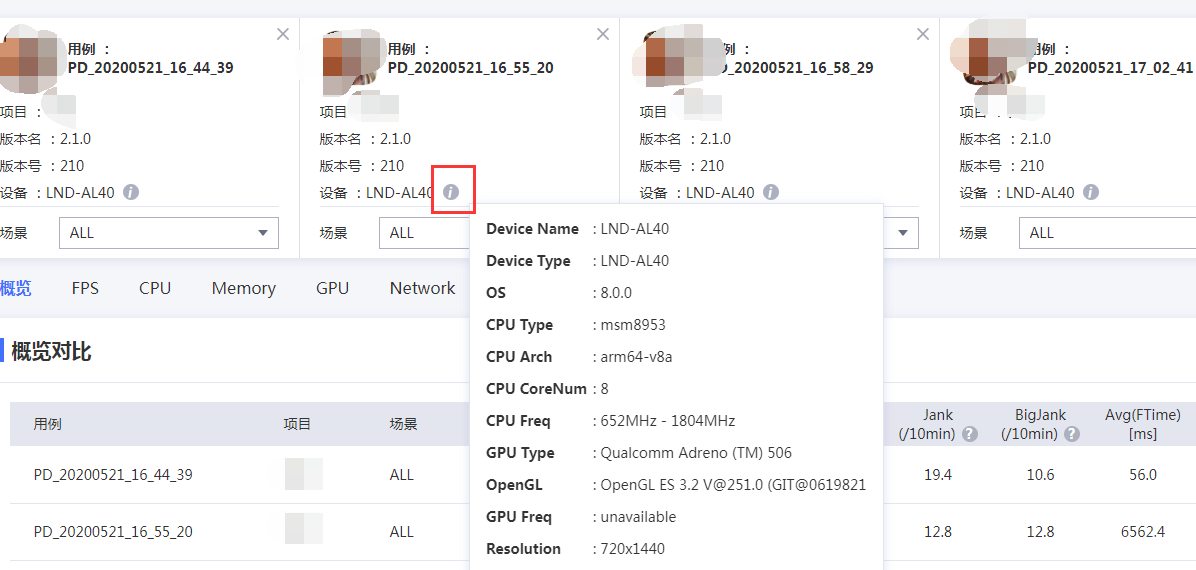
Task: Click device info icon on PD_20200521_16_44_39 card
Action: [x=131, y=192]
